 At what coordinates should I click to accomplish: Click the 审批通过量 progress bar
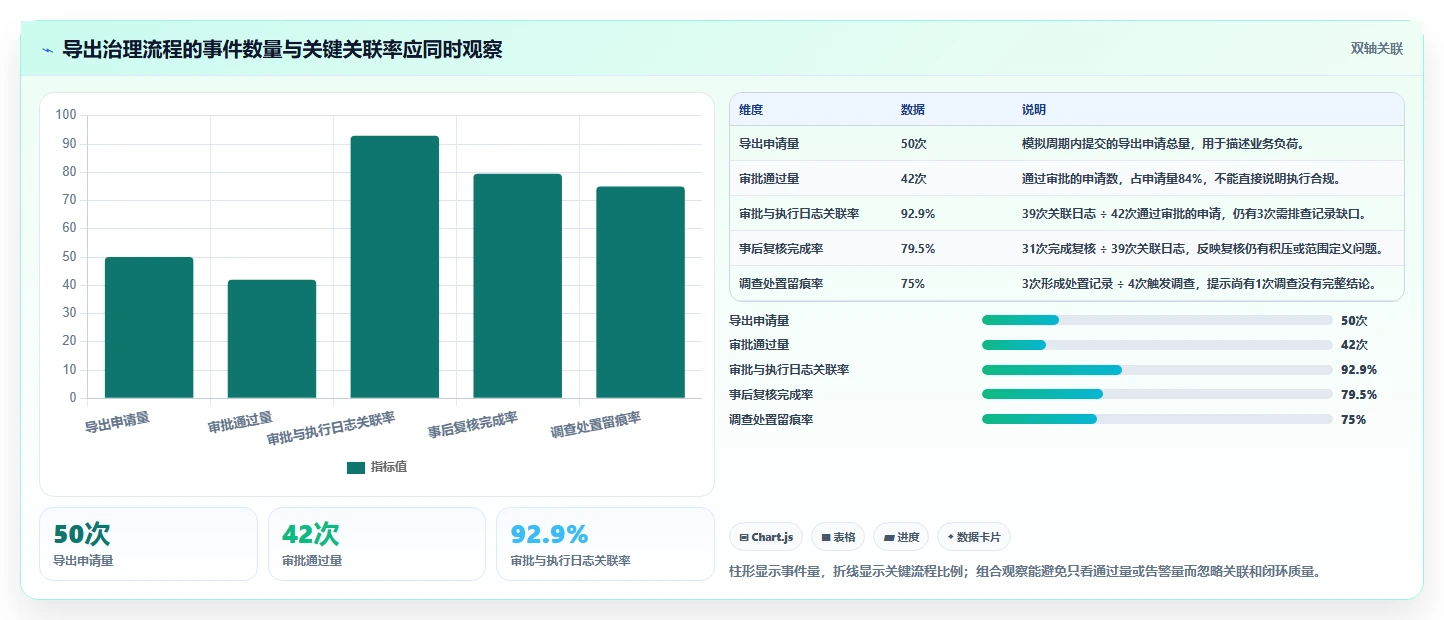tap(1157, 345)
